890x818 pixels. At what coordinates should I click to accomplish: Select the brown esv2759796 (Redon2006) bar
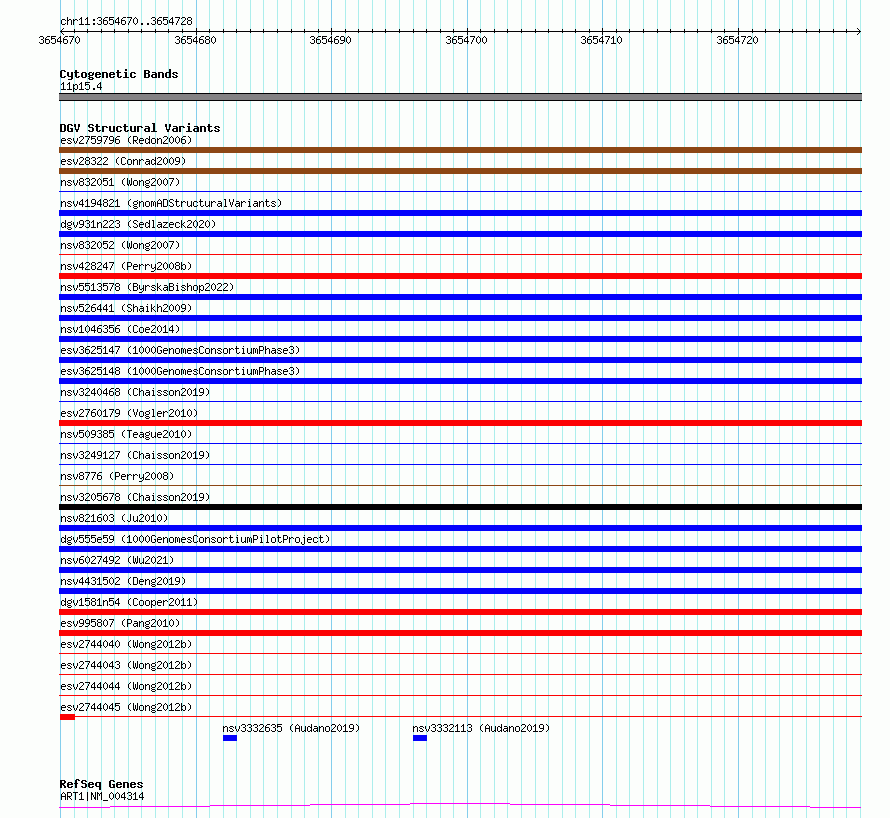[460, 150]
